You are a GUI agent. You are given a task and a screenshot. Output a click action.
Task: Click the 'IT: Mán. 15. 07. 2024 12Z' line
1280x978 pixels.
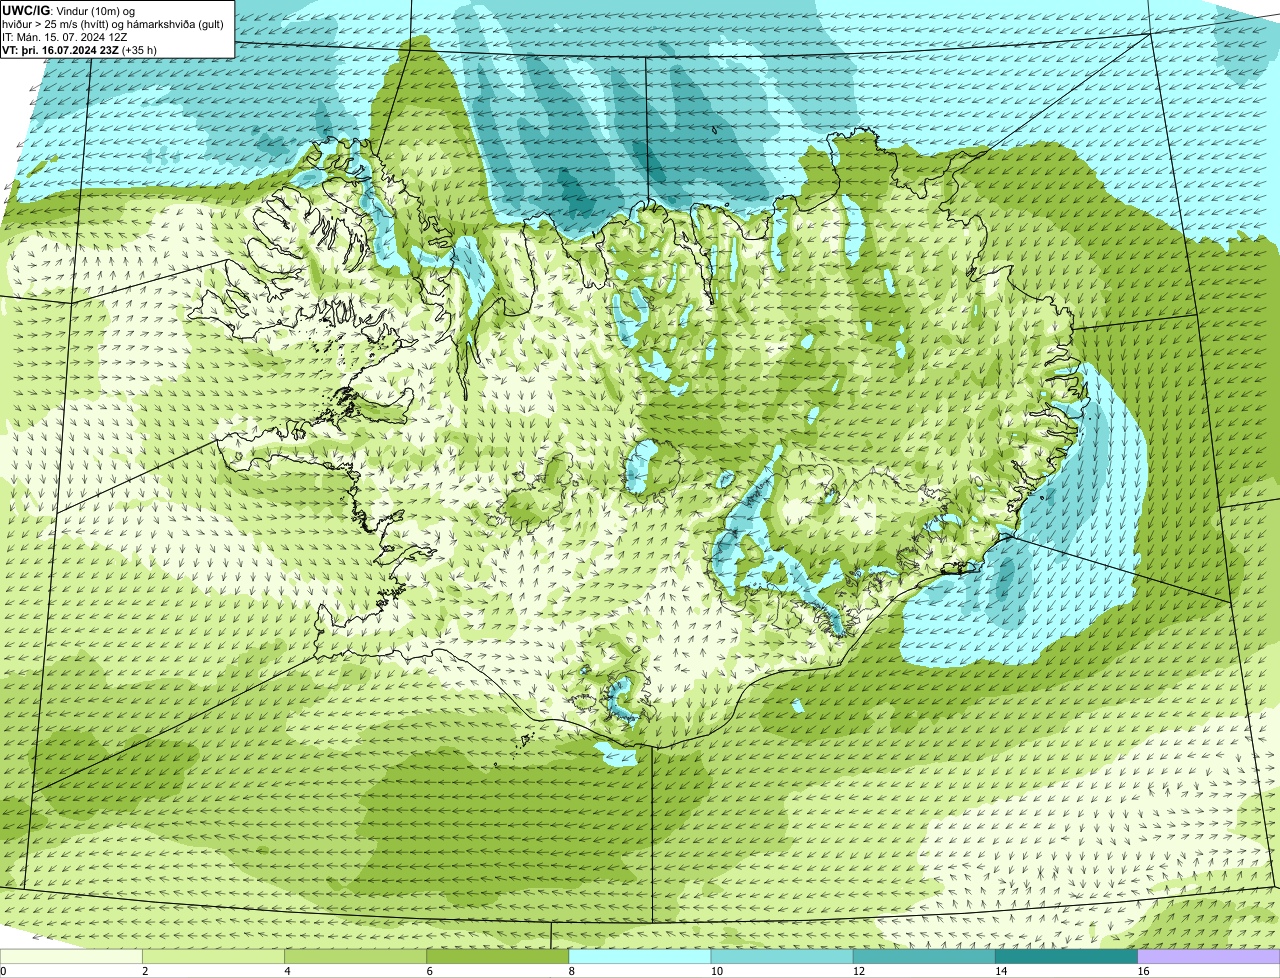point(64,36)
